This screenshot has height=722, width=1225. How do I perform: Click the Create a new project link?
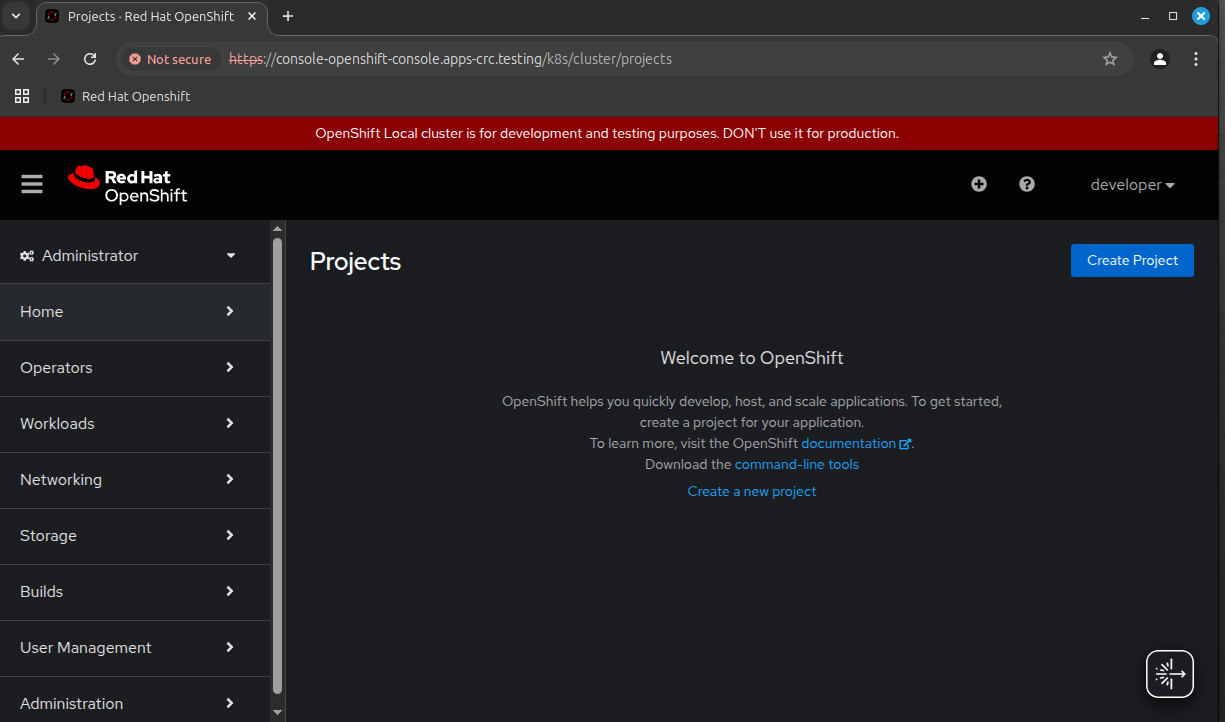(x=752, y=491)
